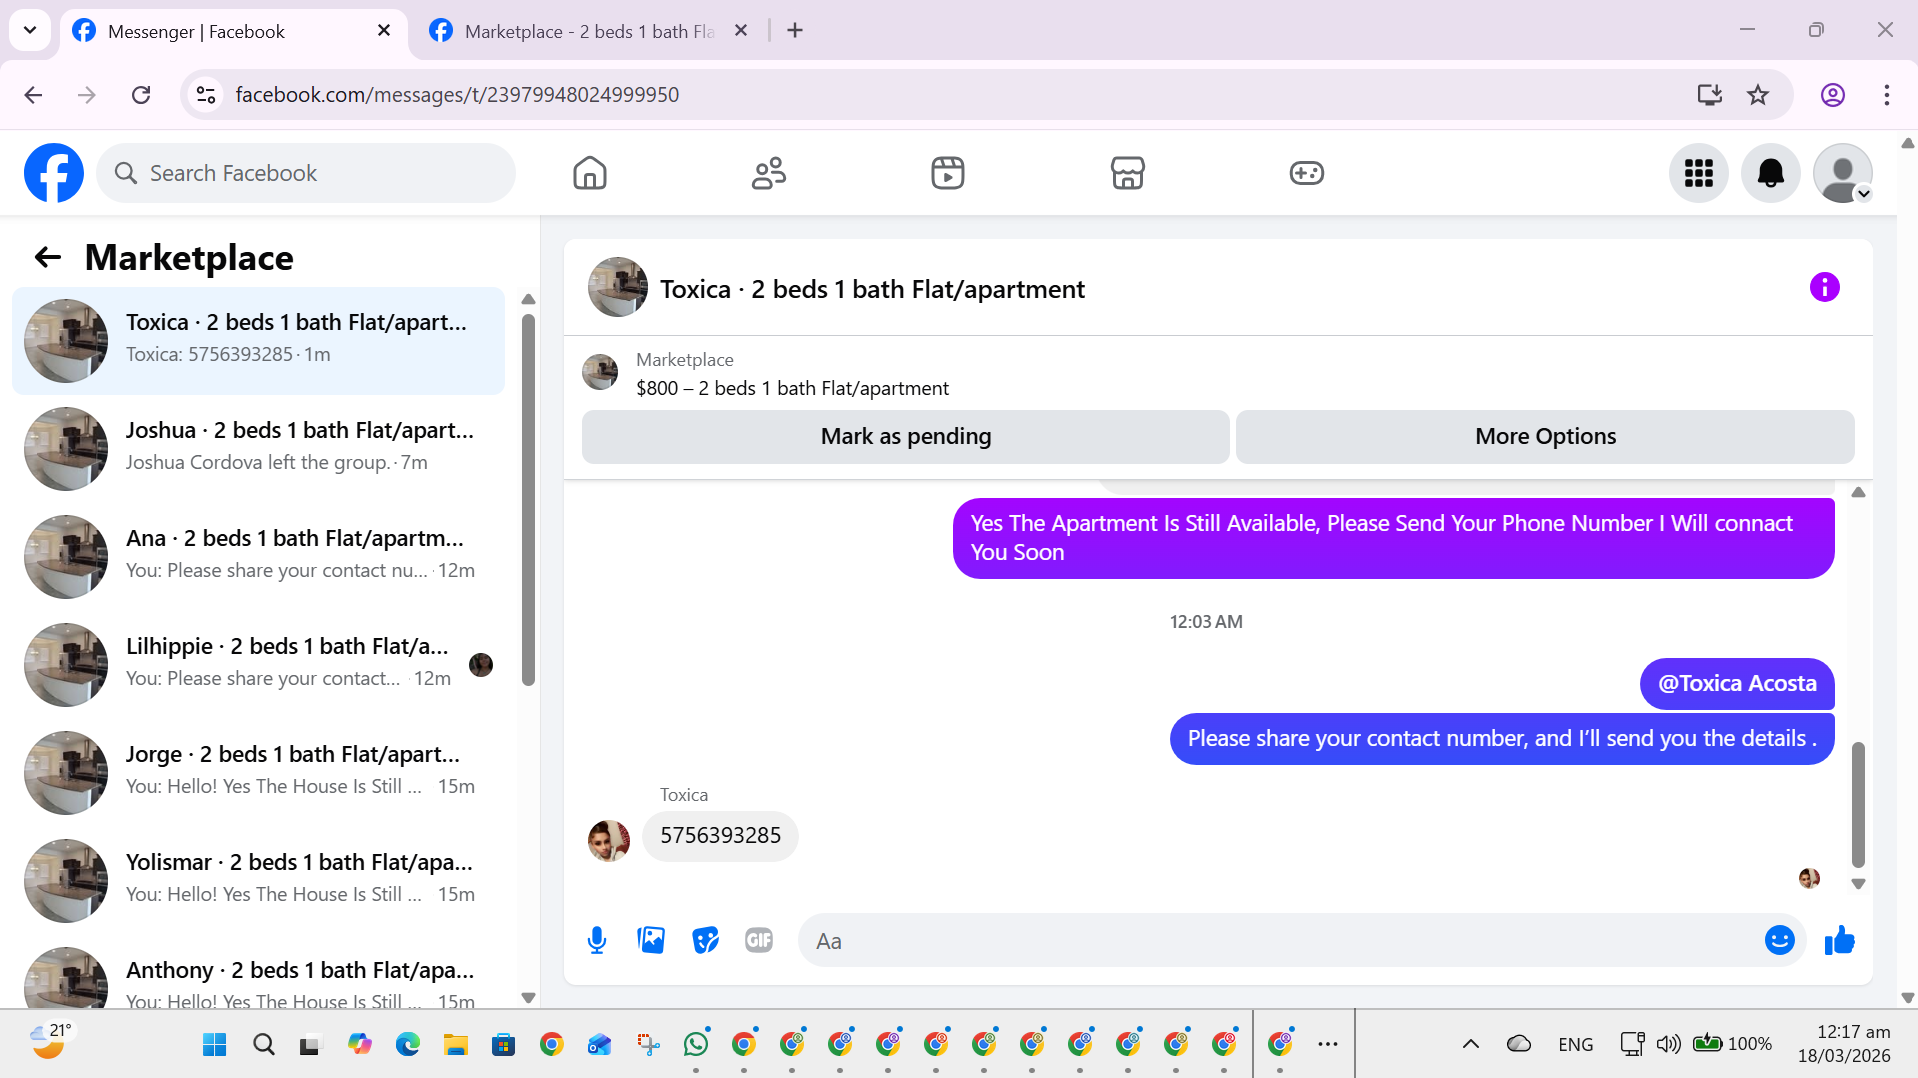The height and width of the screenshot is (1078, 1918).
Task: Open the Windows Start menu
Action: (x=214, y=1045)
